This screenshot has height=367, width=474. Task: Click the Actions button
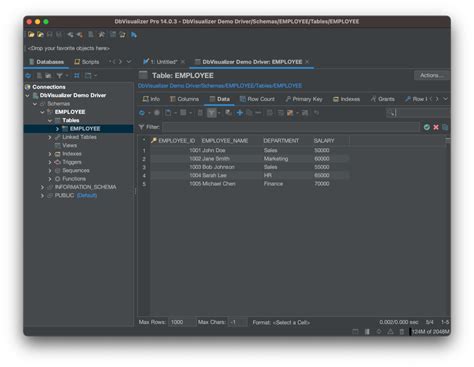(432, 75)
